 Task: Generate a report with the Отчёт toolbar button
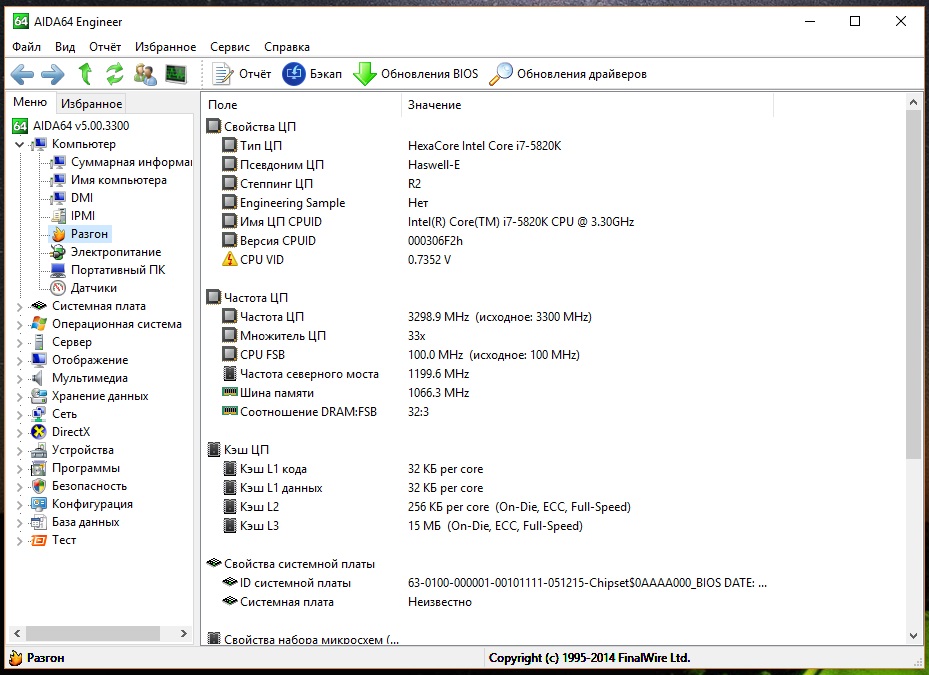click(x=242, y=74)
